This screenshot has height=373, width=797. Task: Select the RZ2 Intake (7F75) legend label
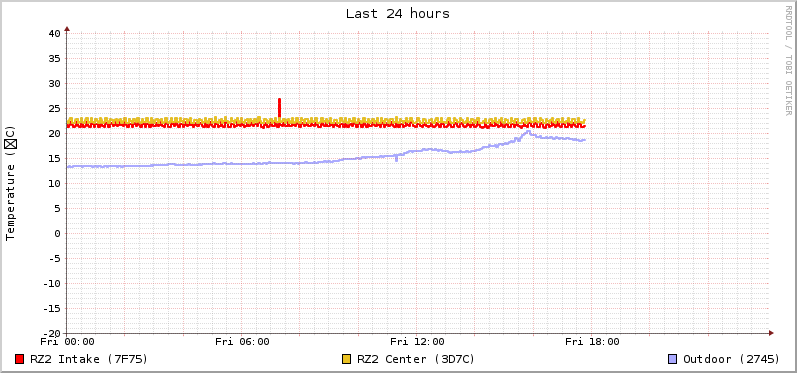tap(89, 359)
